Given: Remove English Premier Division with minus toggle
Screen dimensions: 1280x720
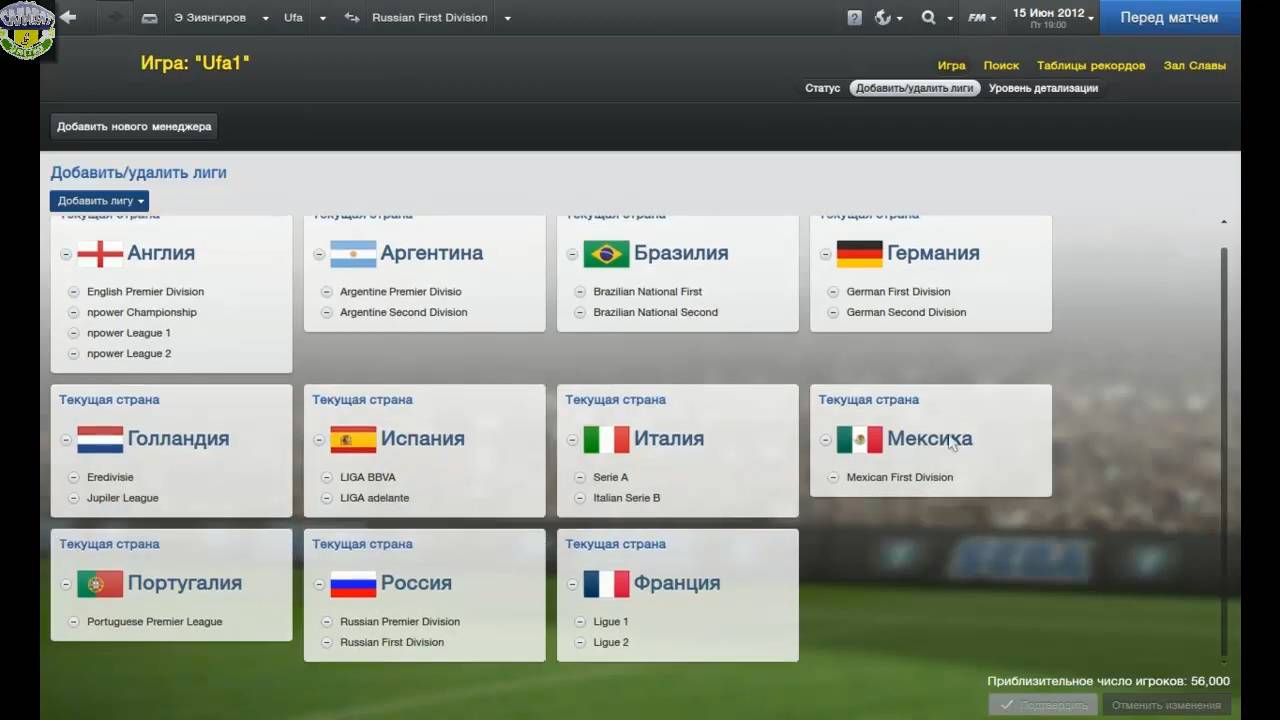Looking at the screenshot, I should (74, 292).
